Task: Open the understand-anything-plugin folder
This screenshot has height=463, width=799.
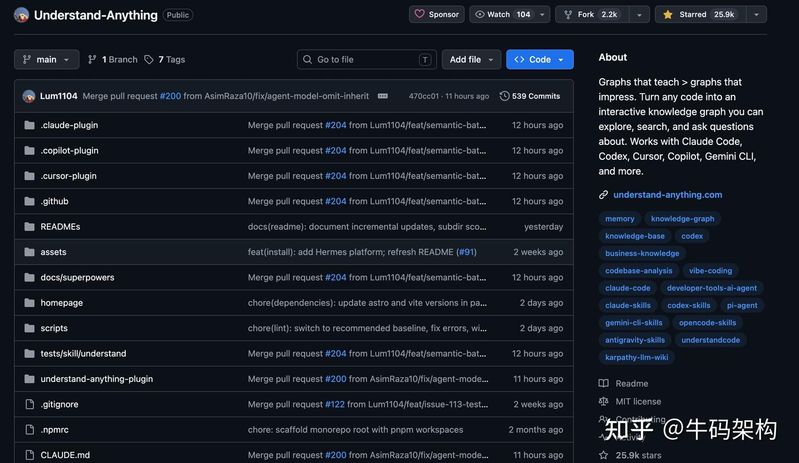Action: coord(97,379)
